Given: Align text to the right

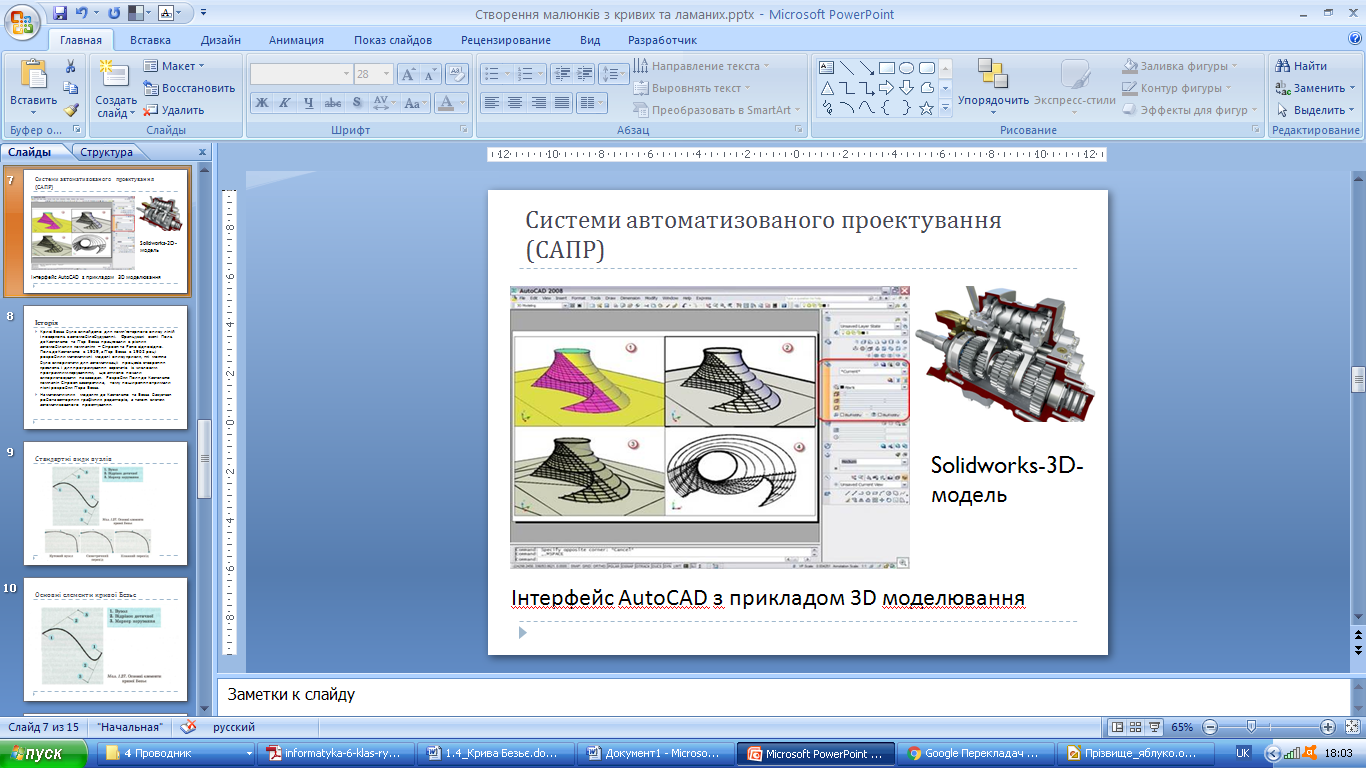Looking at the screenshot, I should 538,102.
